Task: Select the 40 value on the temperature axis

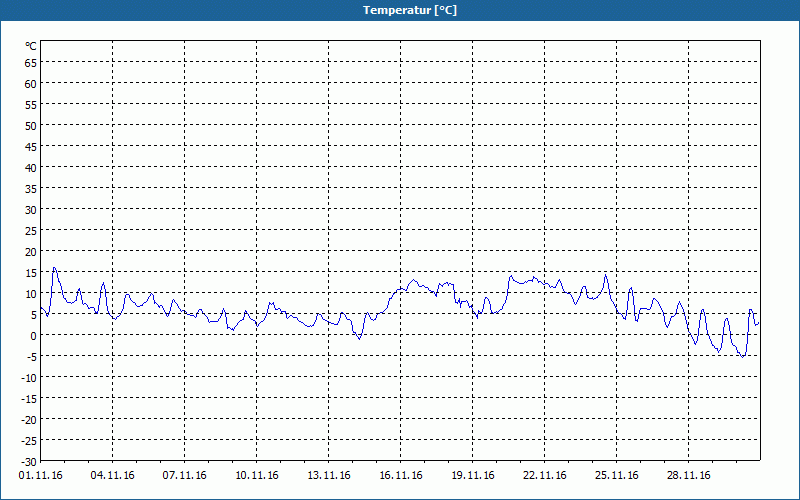Action: [x=31, y=167]
